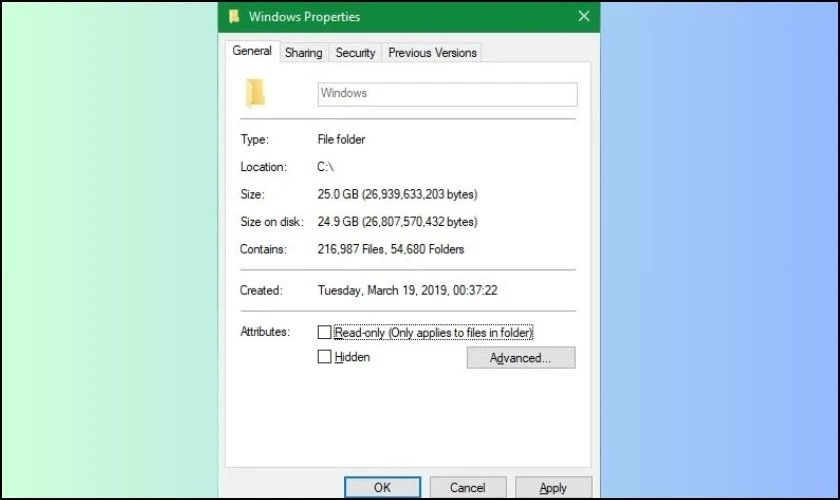Screen dimensions: 840x500
Task: Click the '216,987 Files, 54,680 Folders' text
Action: point(391,249)
